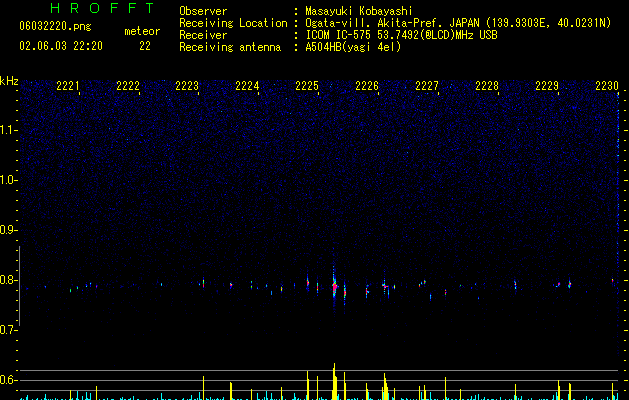Click the Receiver label
Screen dimensions: 629x400
pyautogui.click(x=203, y=35)
